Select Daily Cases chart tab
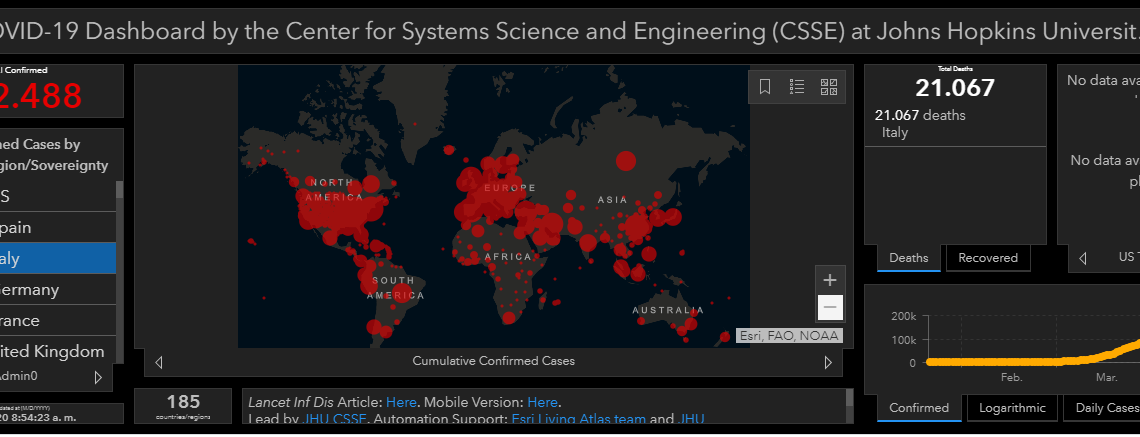This screenshot has width=1140, height=437. click(x=1102, y=408)
